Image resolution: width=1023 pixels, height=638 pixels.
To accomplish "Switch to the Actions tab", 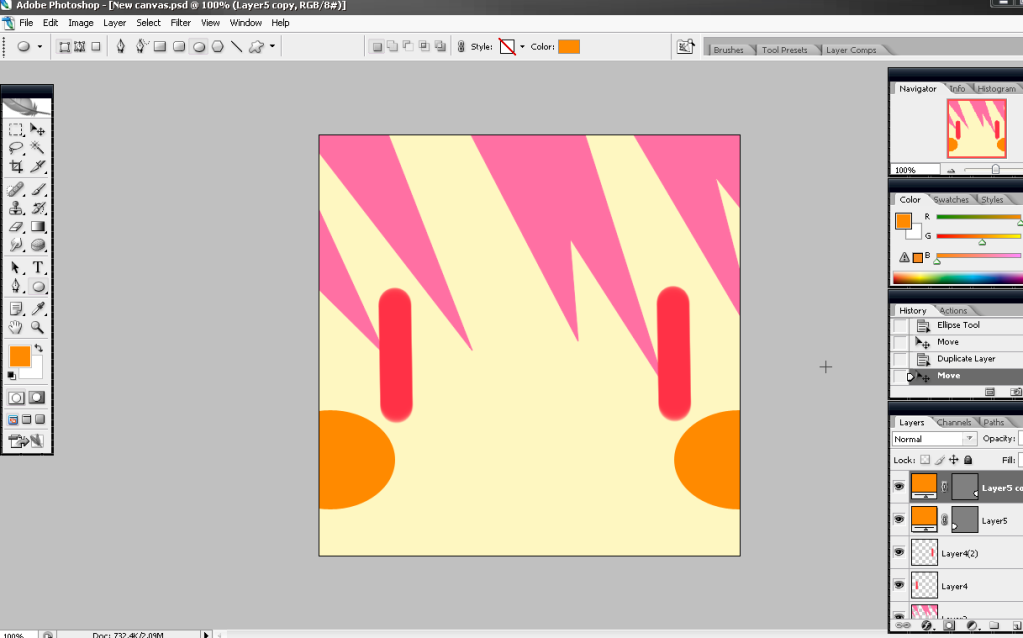I will pos(953,311).
